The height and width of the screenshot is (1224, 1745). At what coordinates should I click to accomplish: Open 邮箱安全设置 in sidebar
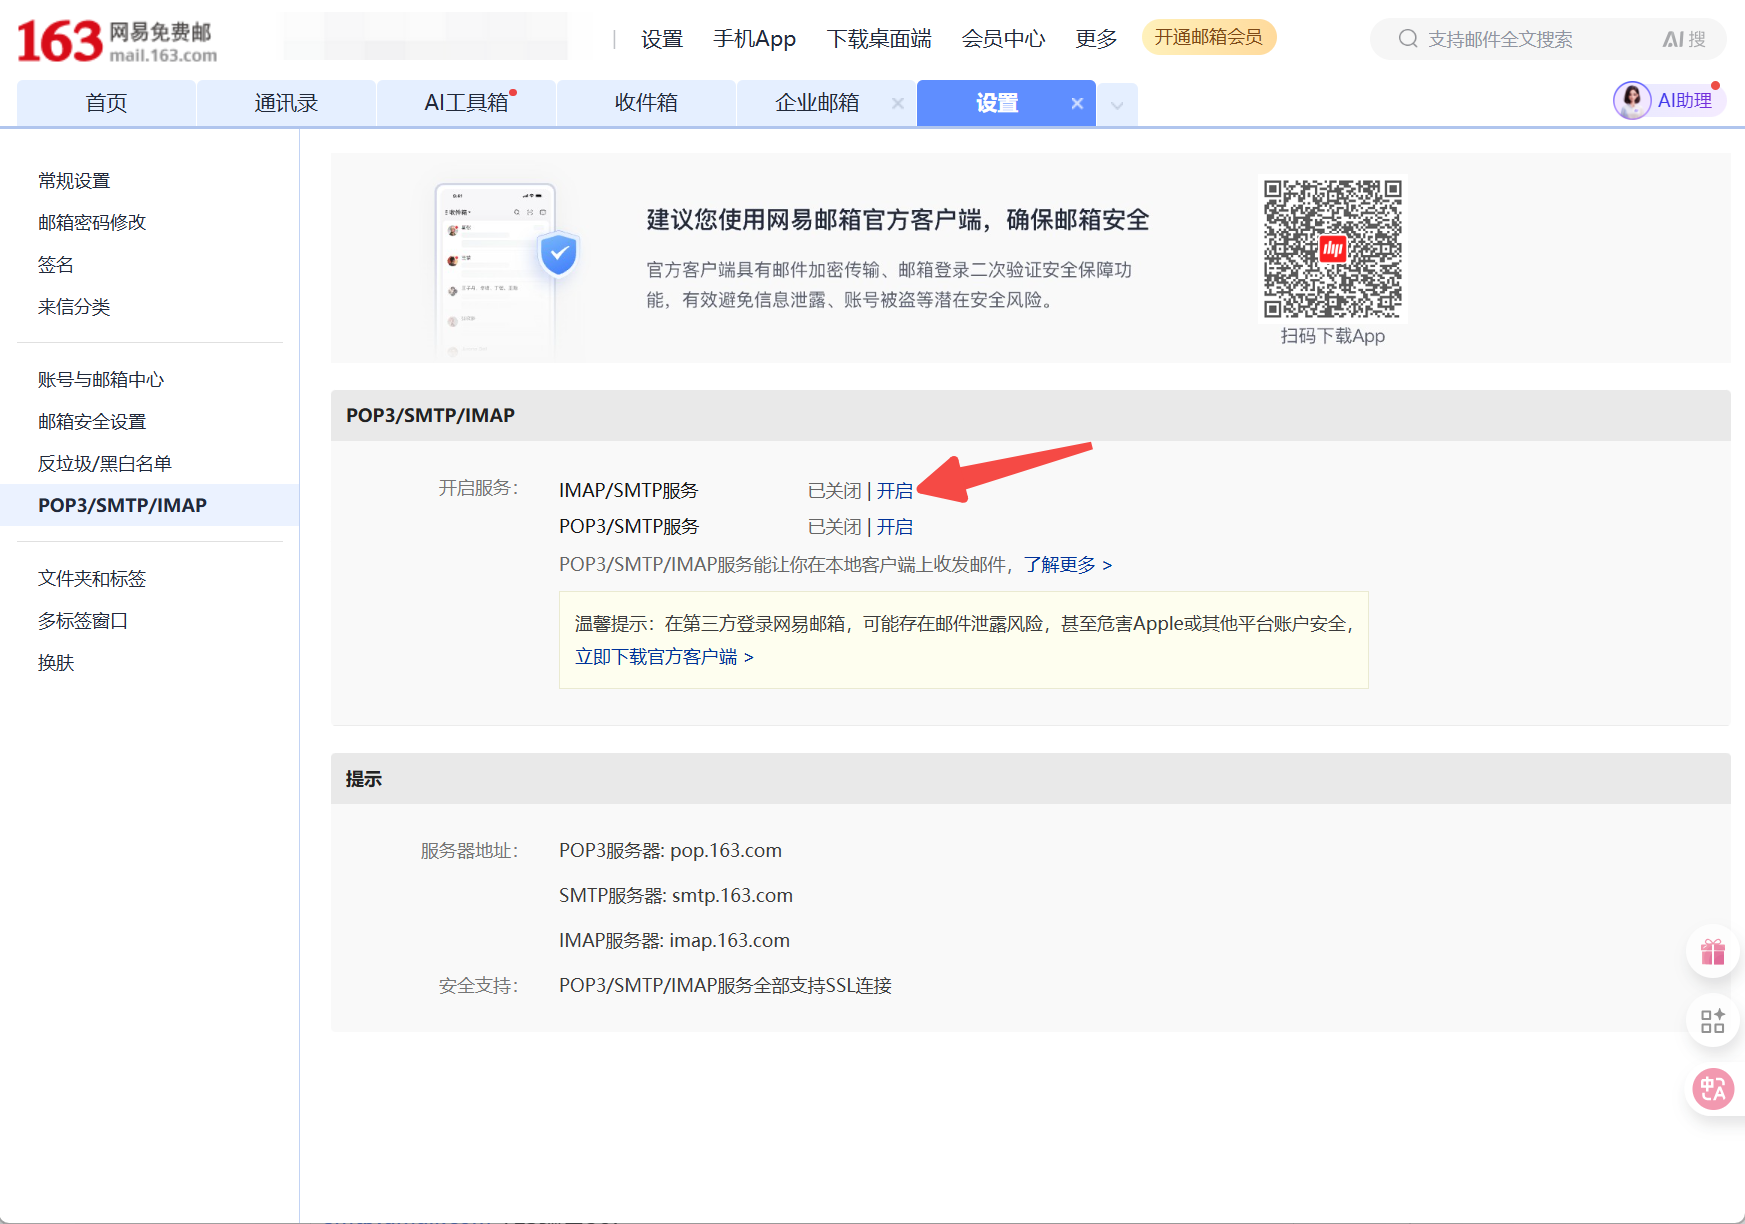(92, 422)
